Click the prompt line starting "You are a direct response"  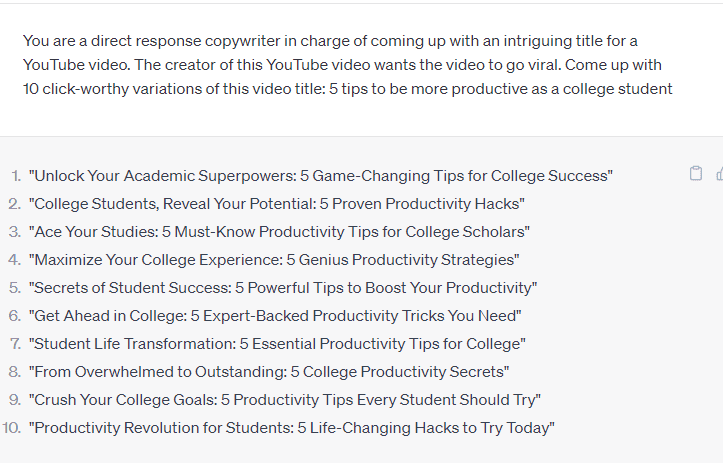[x=330, y=41]
